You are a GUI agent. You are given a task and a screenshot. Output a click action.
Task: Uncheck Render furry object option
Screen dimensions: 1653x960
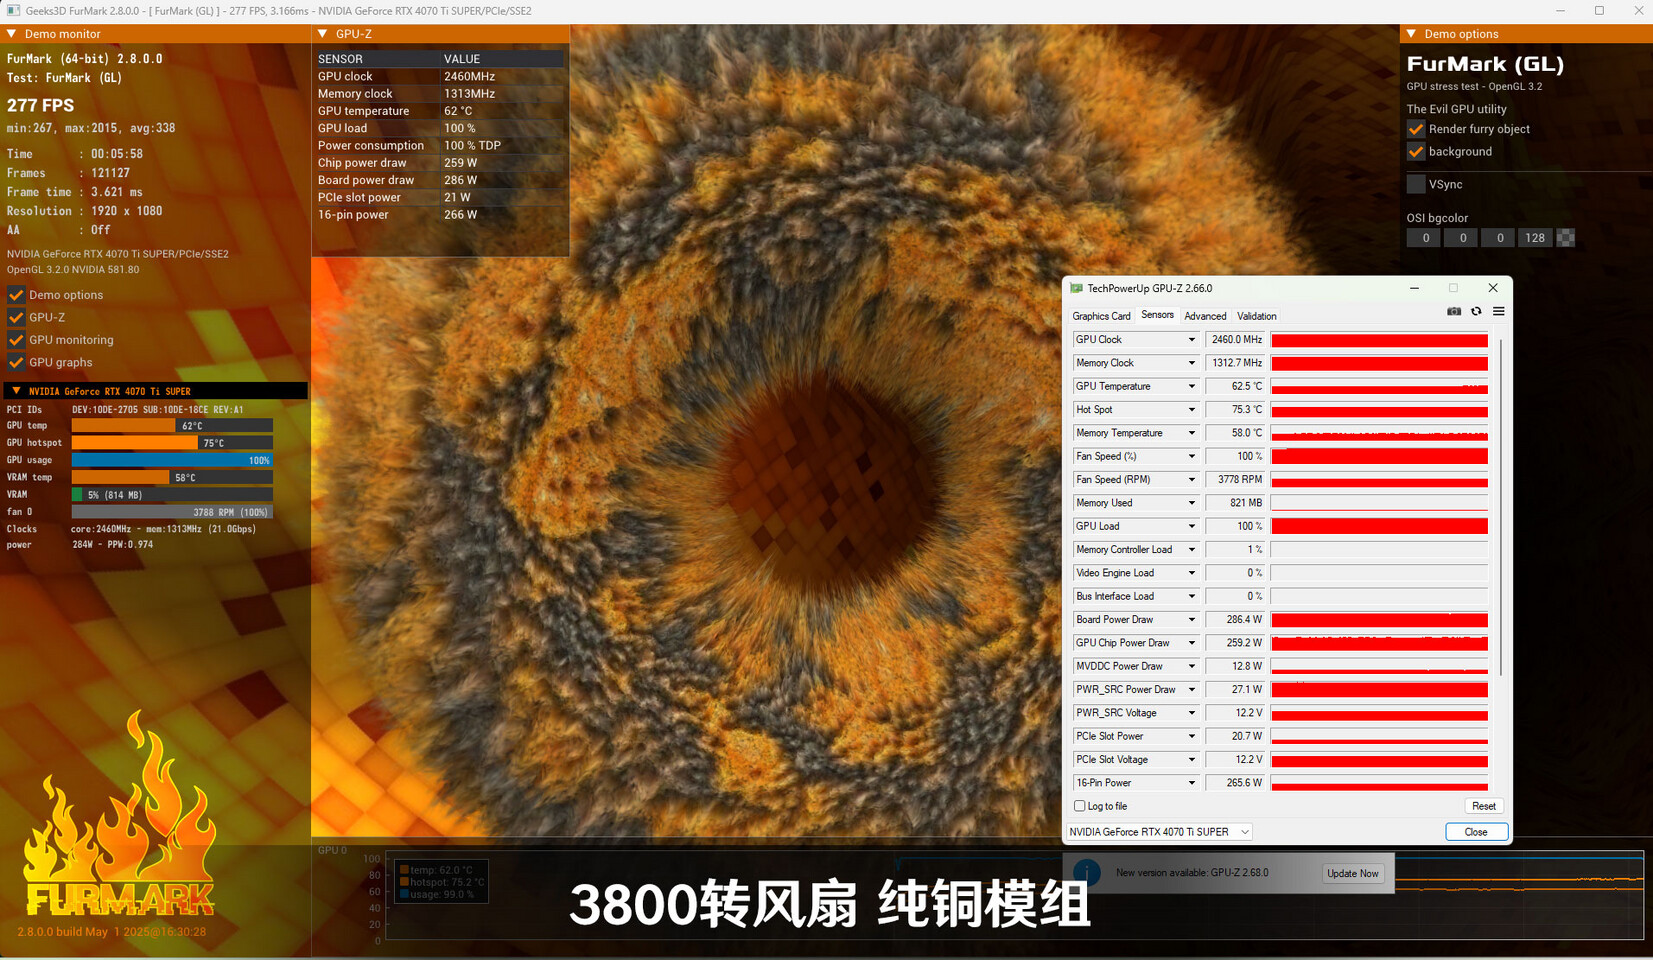(1416, 129)
